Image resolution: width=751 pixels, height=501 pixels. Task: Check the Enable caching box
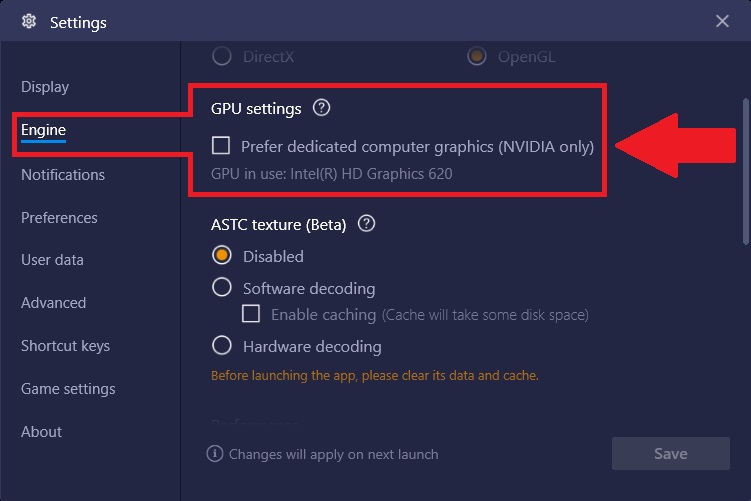[251, 314]
